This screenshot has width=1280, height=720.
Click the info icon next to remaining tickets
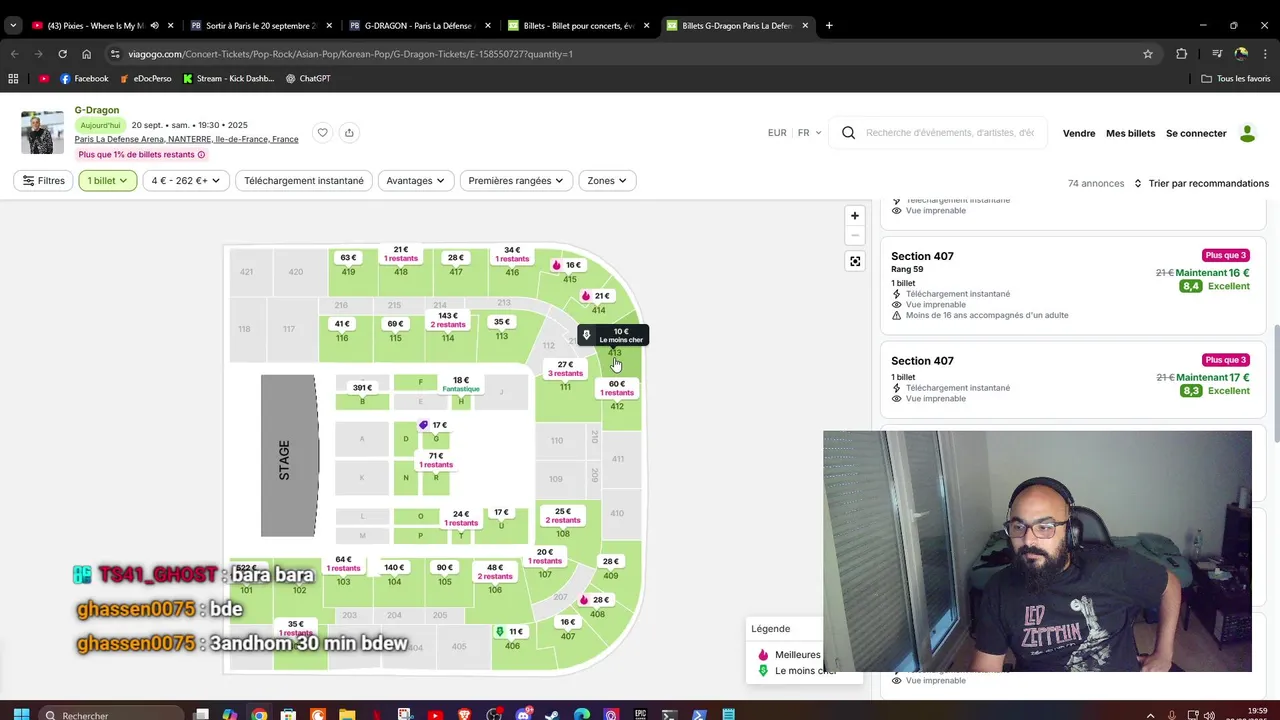click(201, 155)
